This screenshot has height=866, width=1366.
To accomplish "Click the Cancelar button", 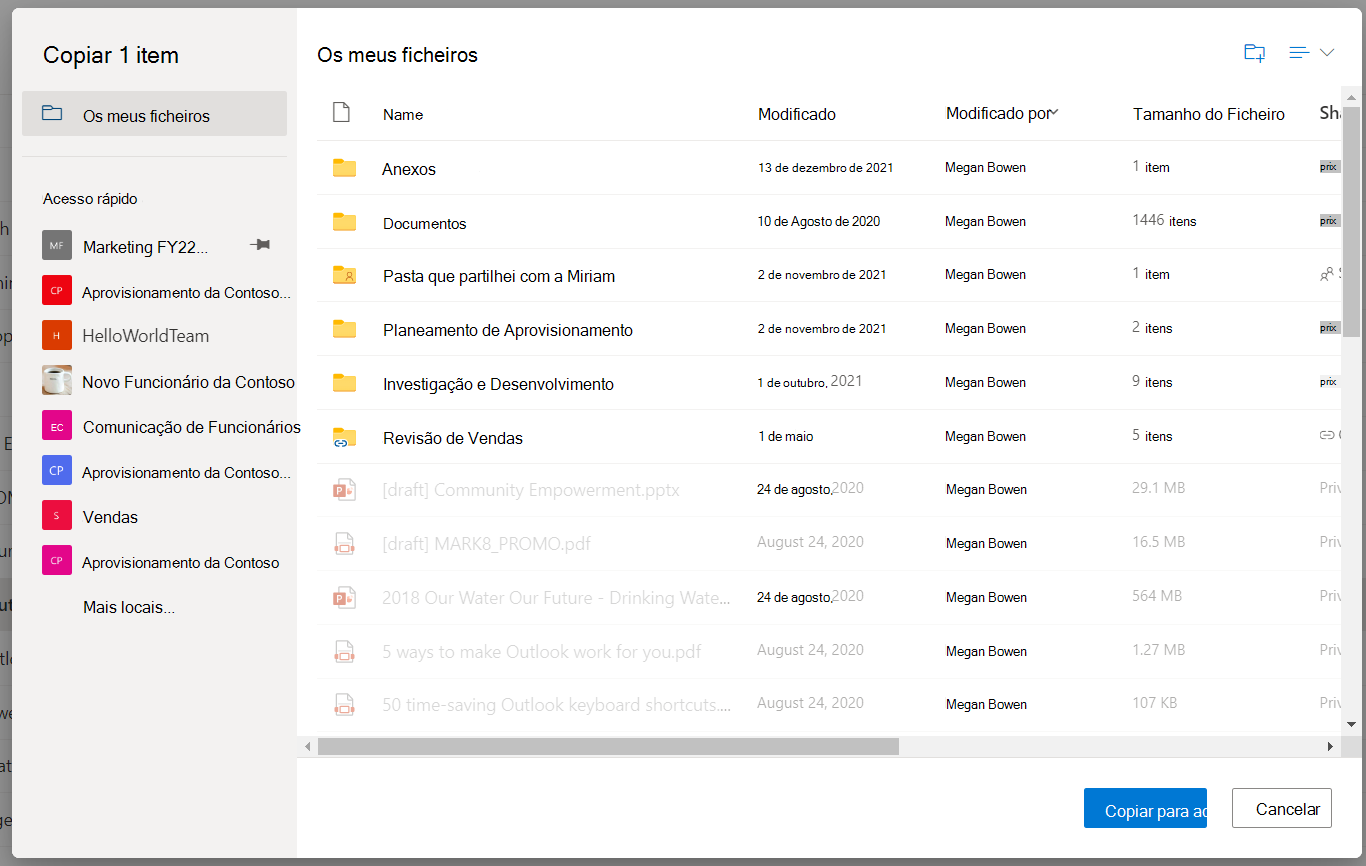I will point(1282,808).
